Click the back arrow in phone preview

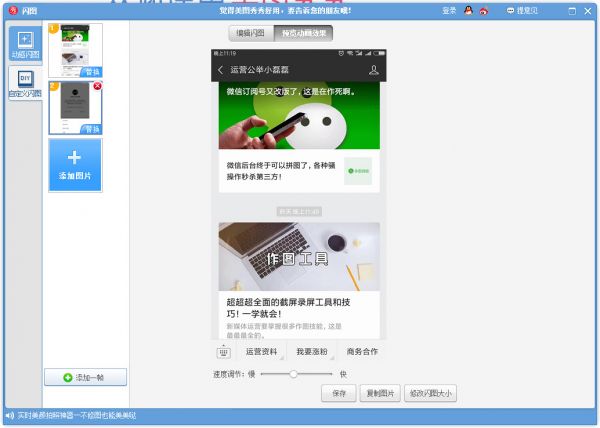point(220,70)
